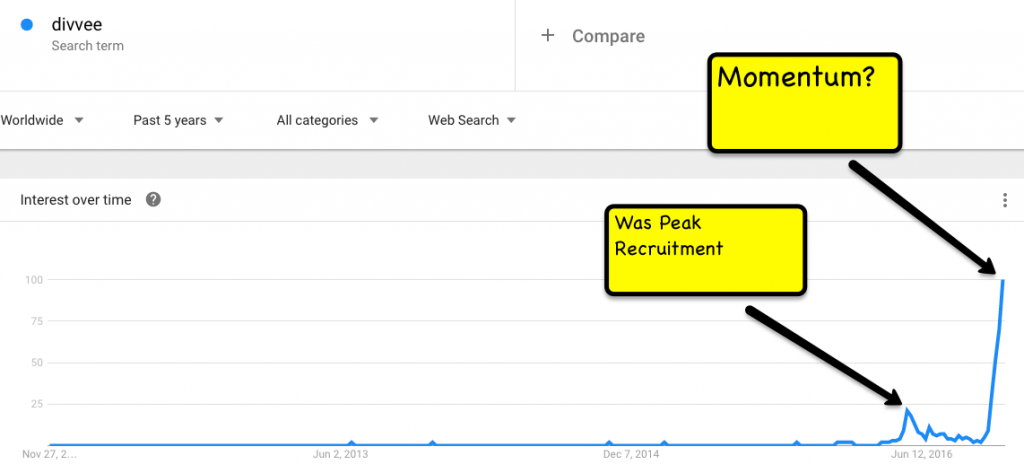This screenshot has height=473, width=1024.
Task: Expand the Web Search type dropdown
Action: 472,120
